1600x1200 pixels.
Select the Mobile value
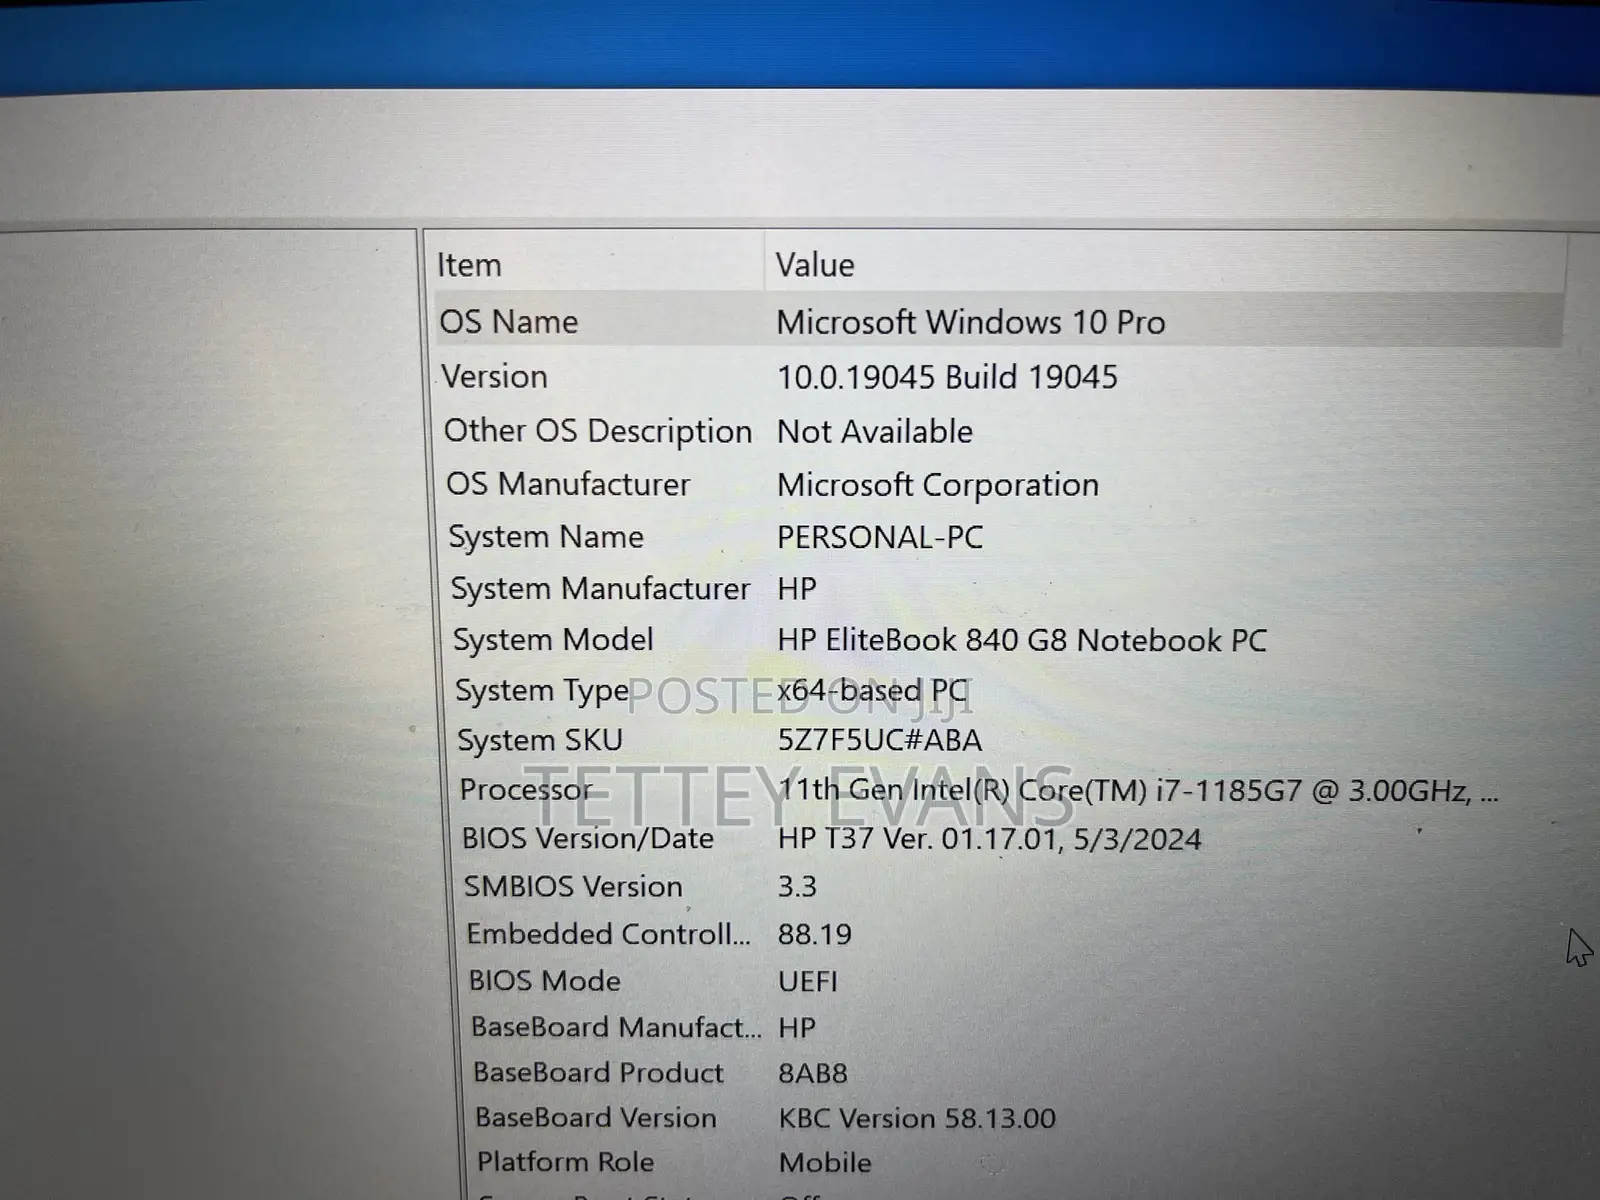[x=825, y=1162]
